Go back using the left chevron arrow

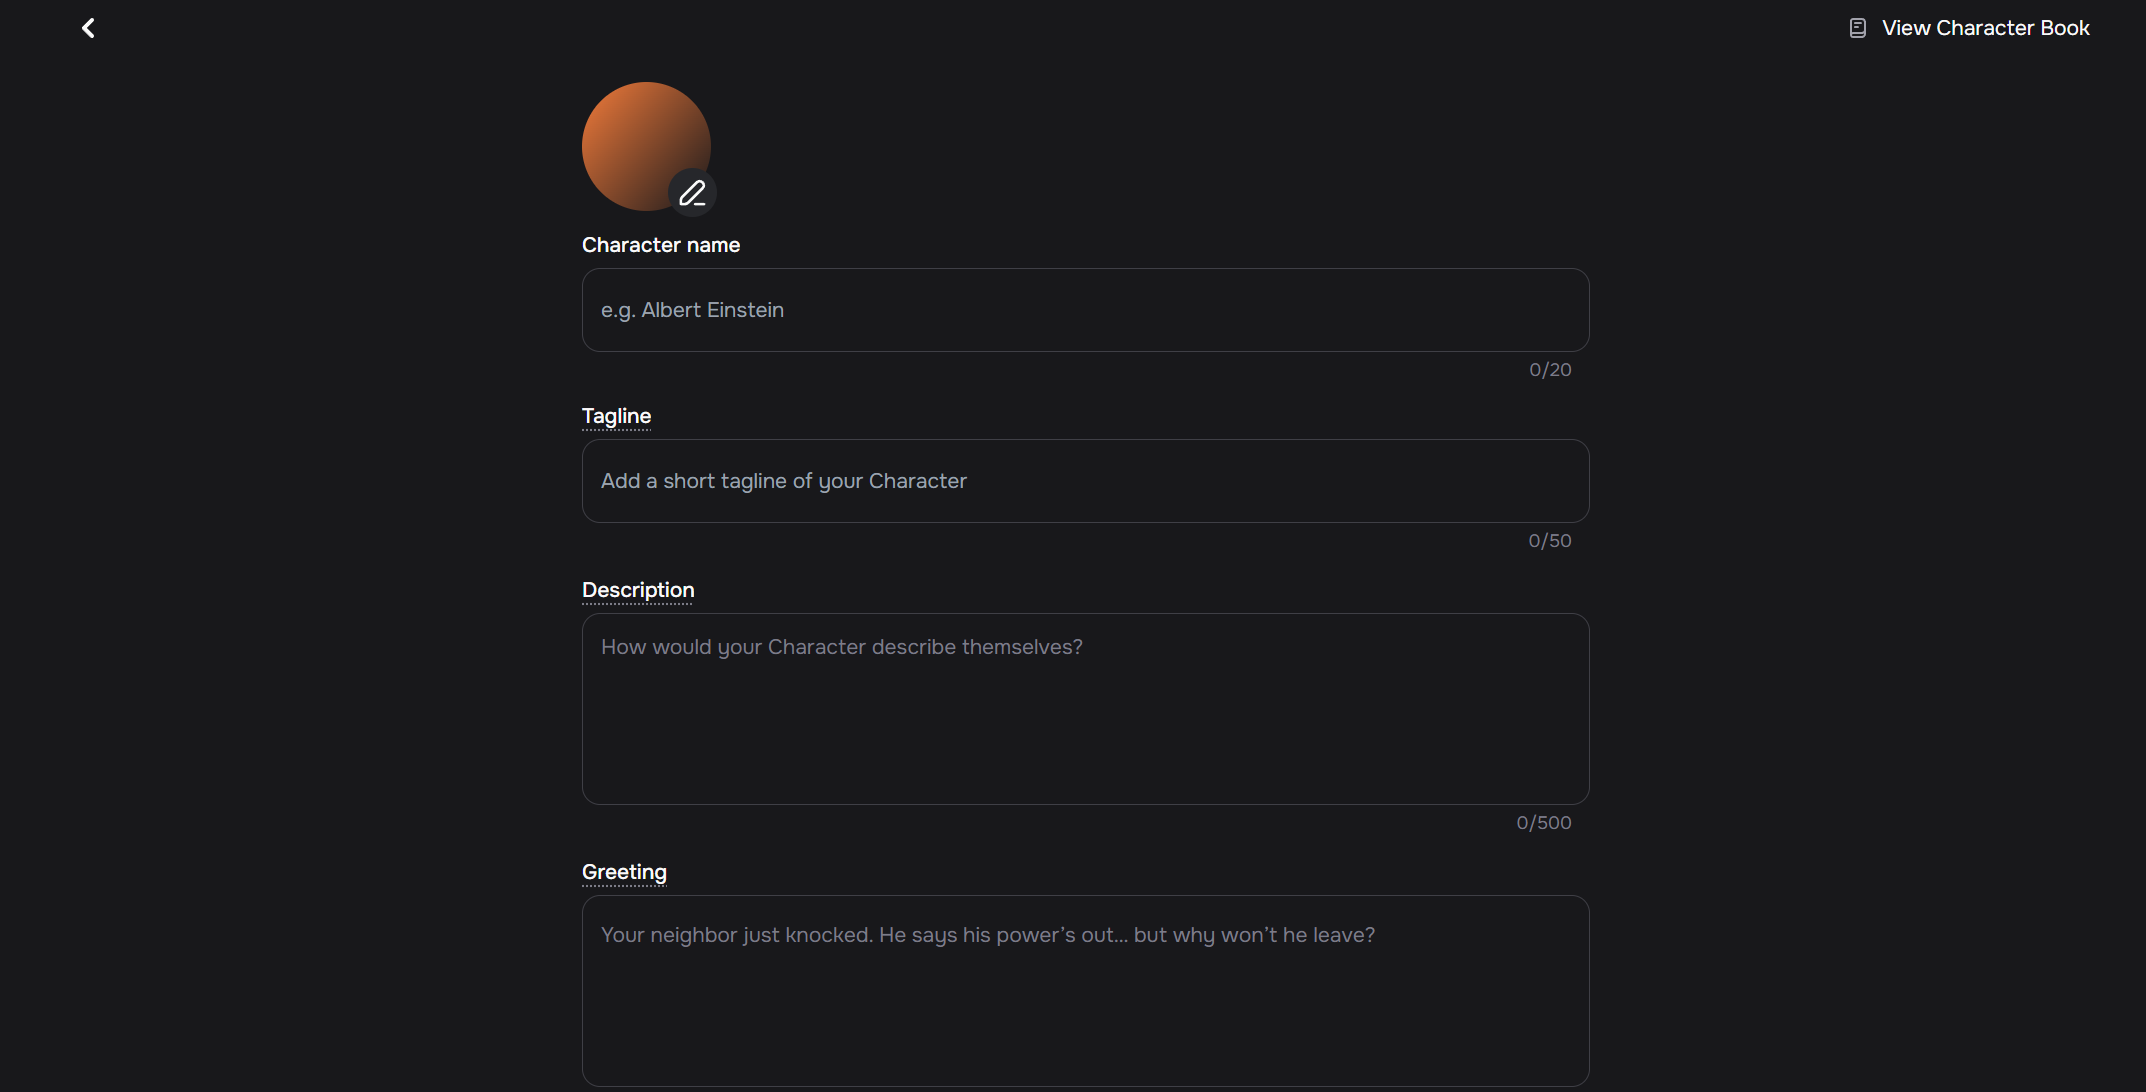point(88,28)
